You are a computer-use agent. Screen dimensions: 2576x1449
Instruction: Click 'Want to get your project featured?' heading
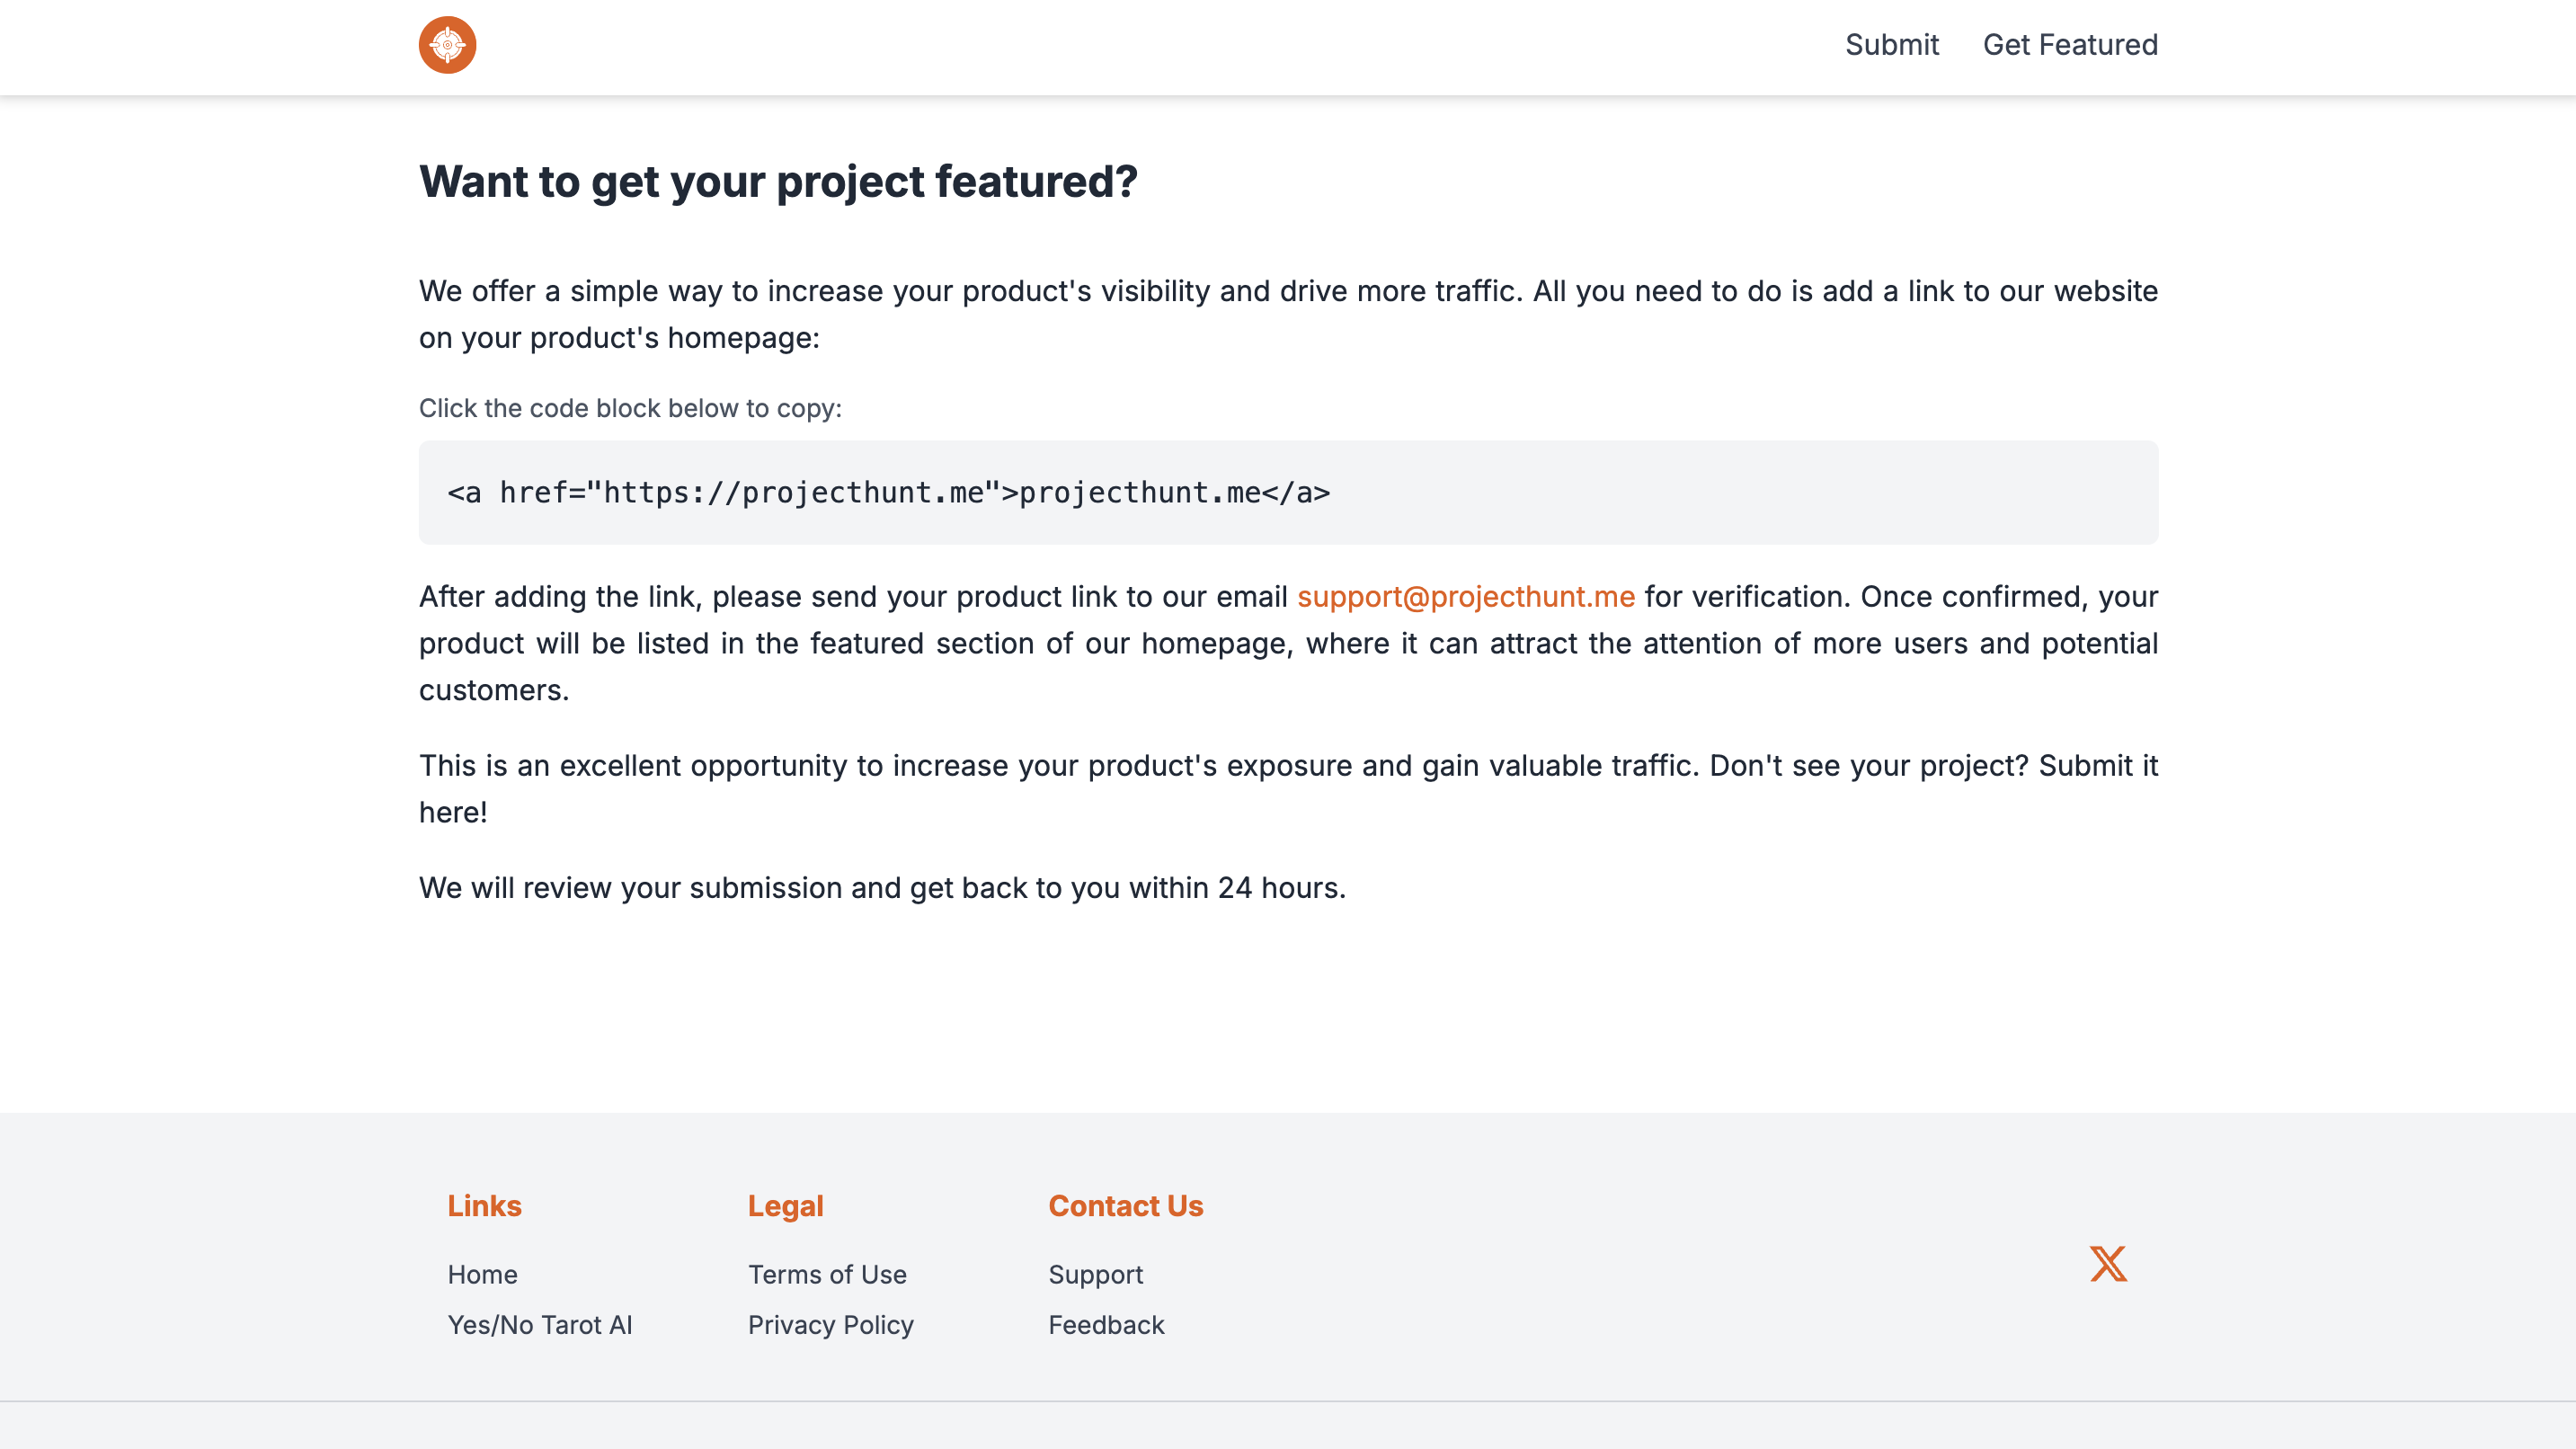point(778,182)
